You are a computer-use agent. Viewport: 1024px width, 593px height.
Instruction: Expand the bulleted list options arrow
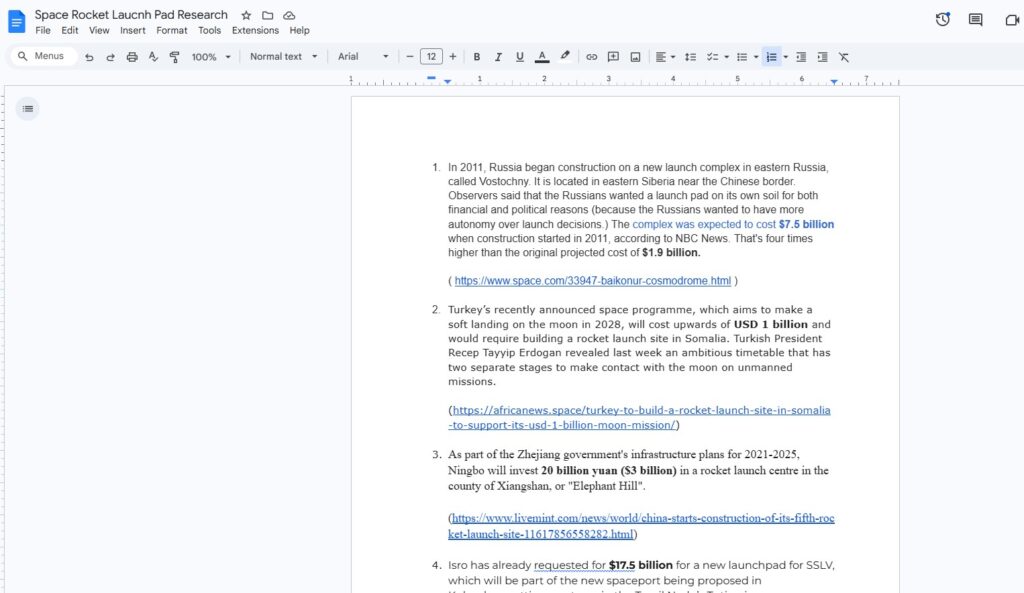(x=756, y=57)
